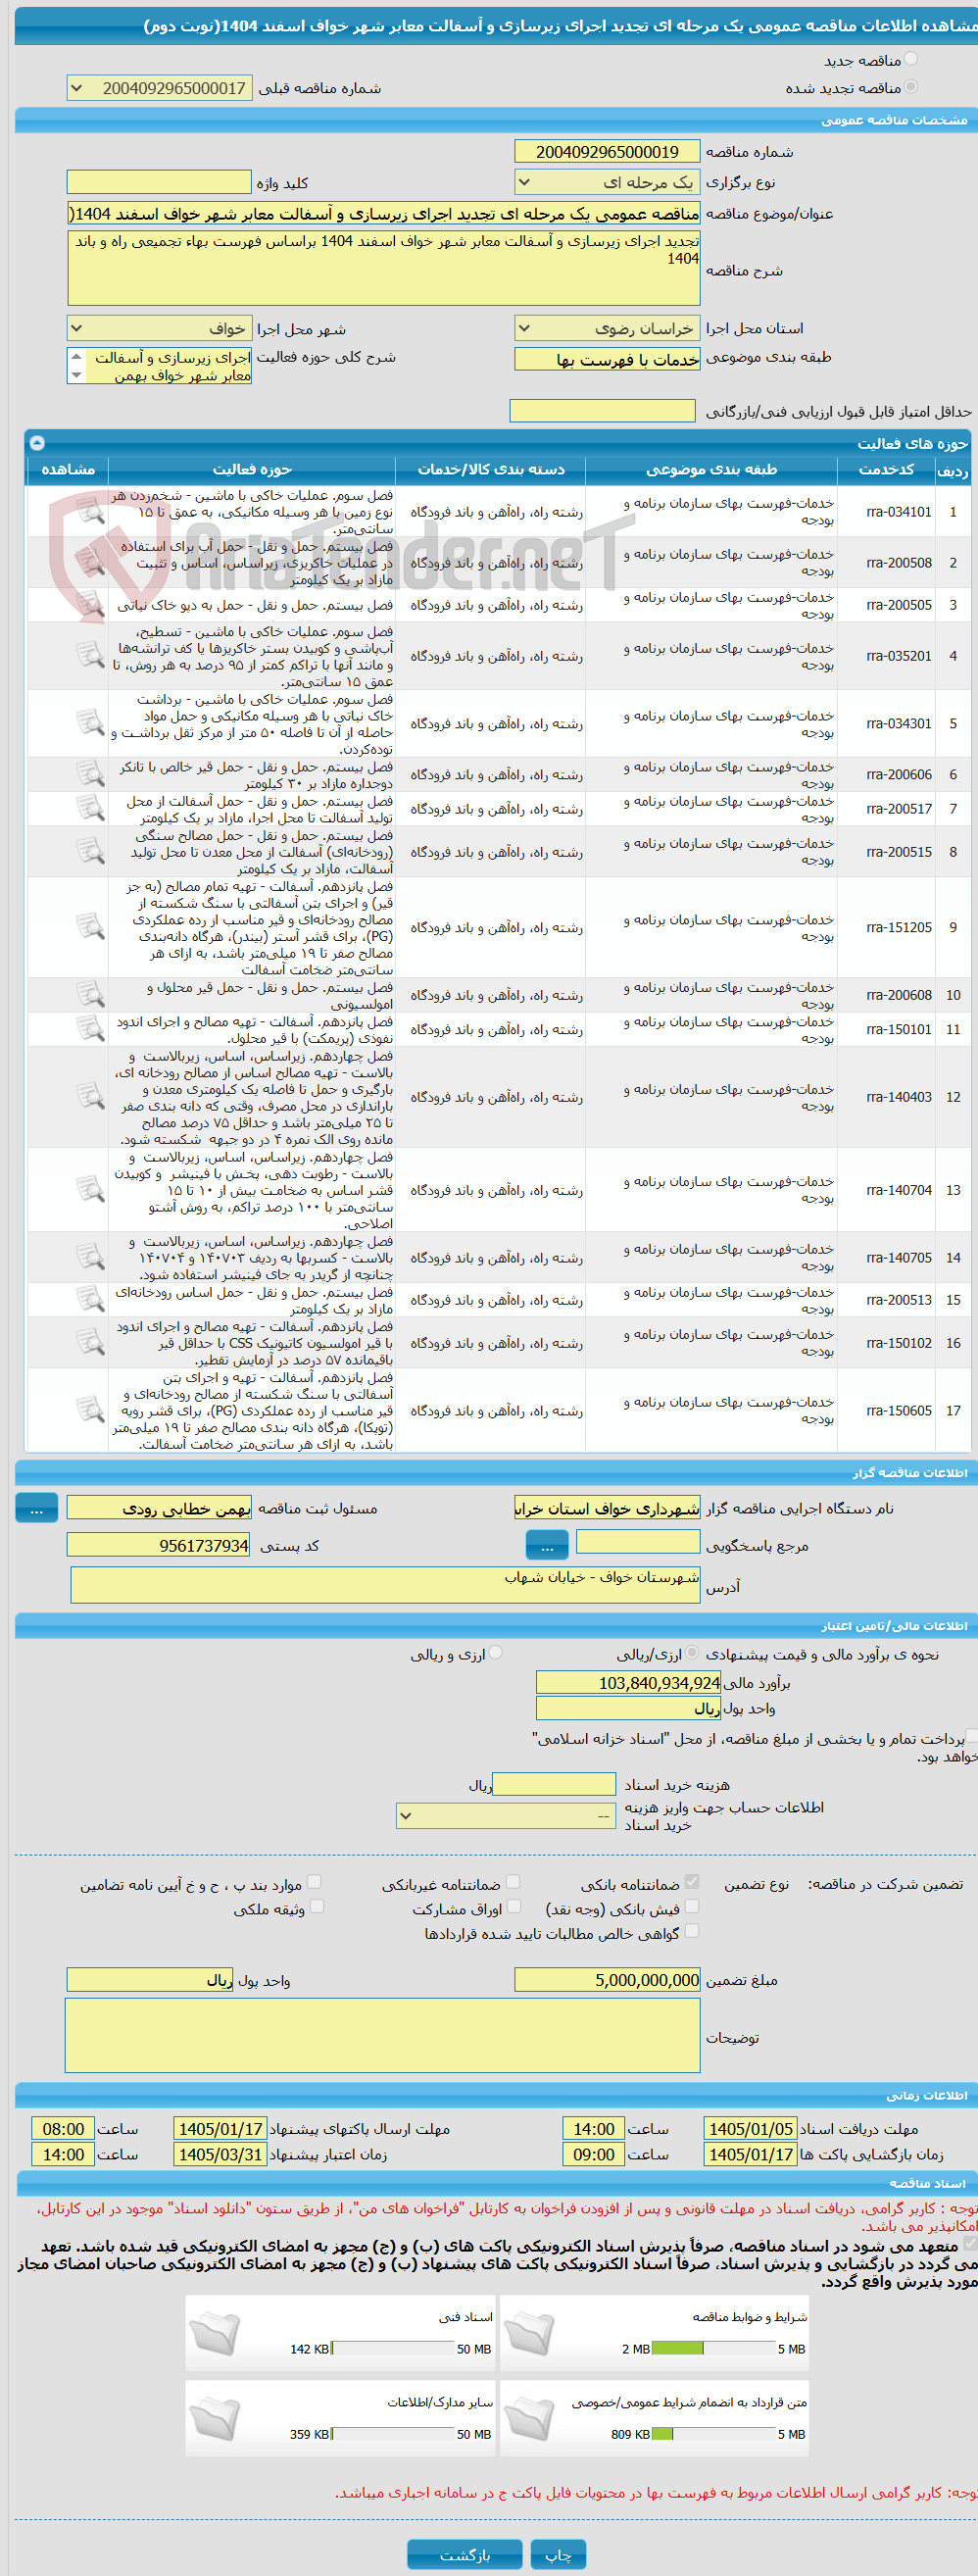The image size is (978, 2576).
Task: Click the اسناد فنی file size bar
Action: pyautogui.click(x=392, y=2348)
